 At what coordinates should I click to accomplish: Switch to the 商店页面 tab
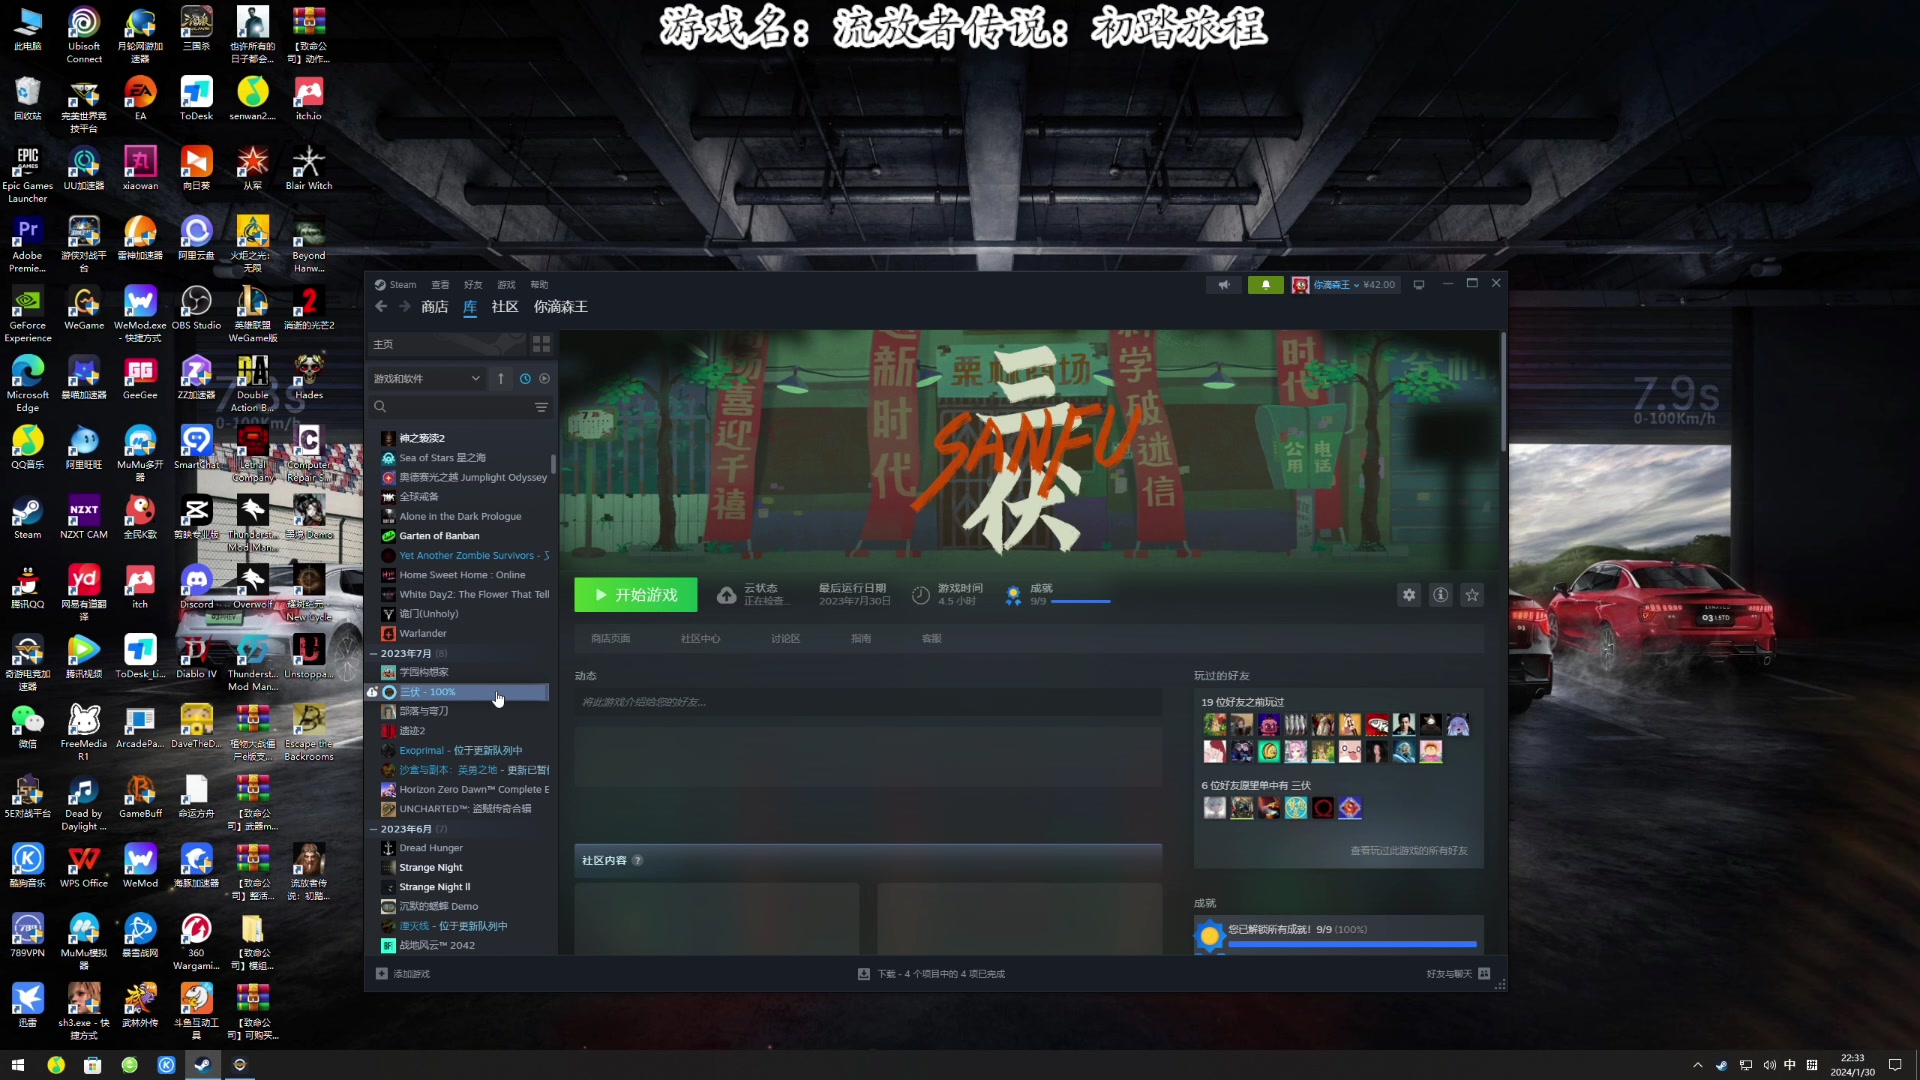click(x=610, y=639)
